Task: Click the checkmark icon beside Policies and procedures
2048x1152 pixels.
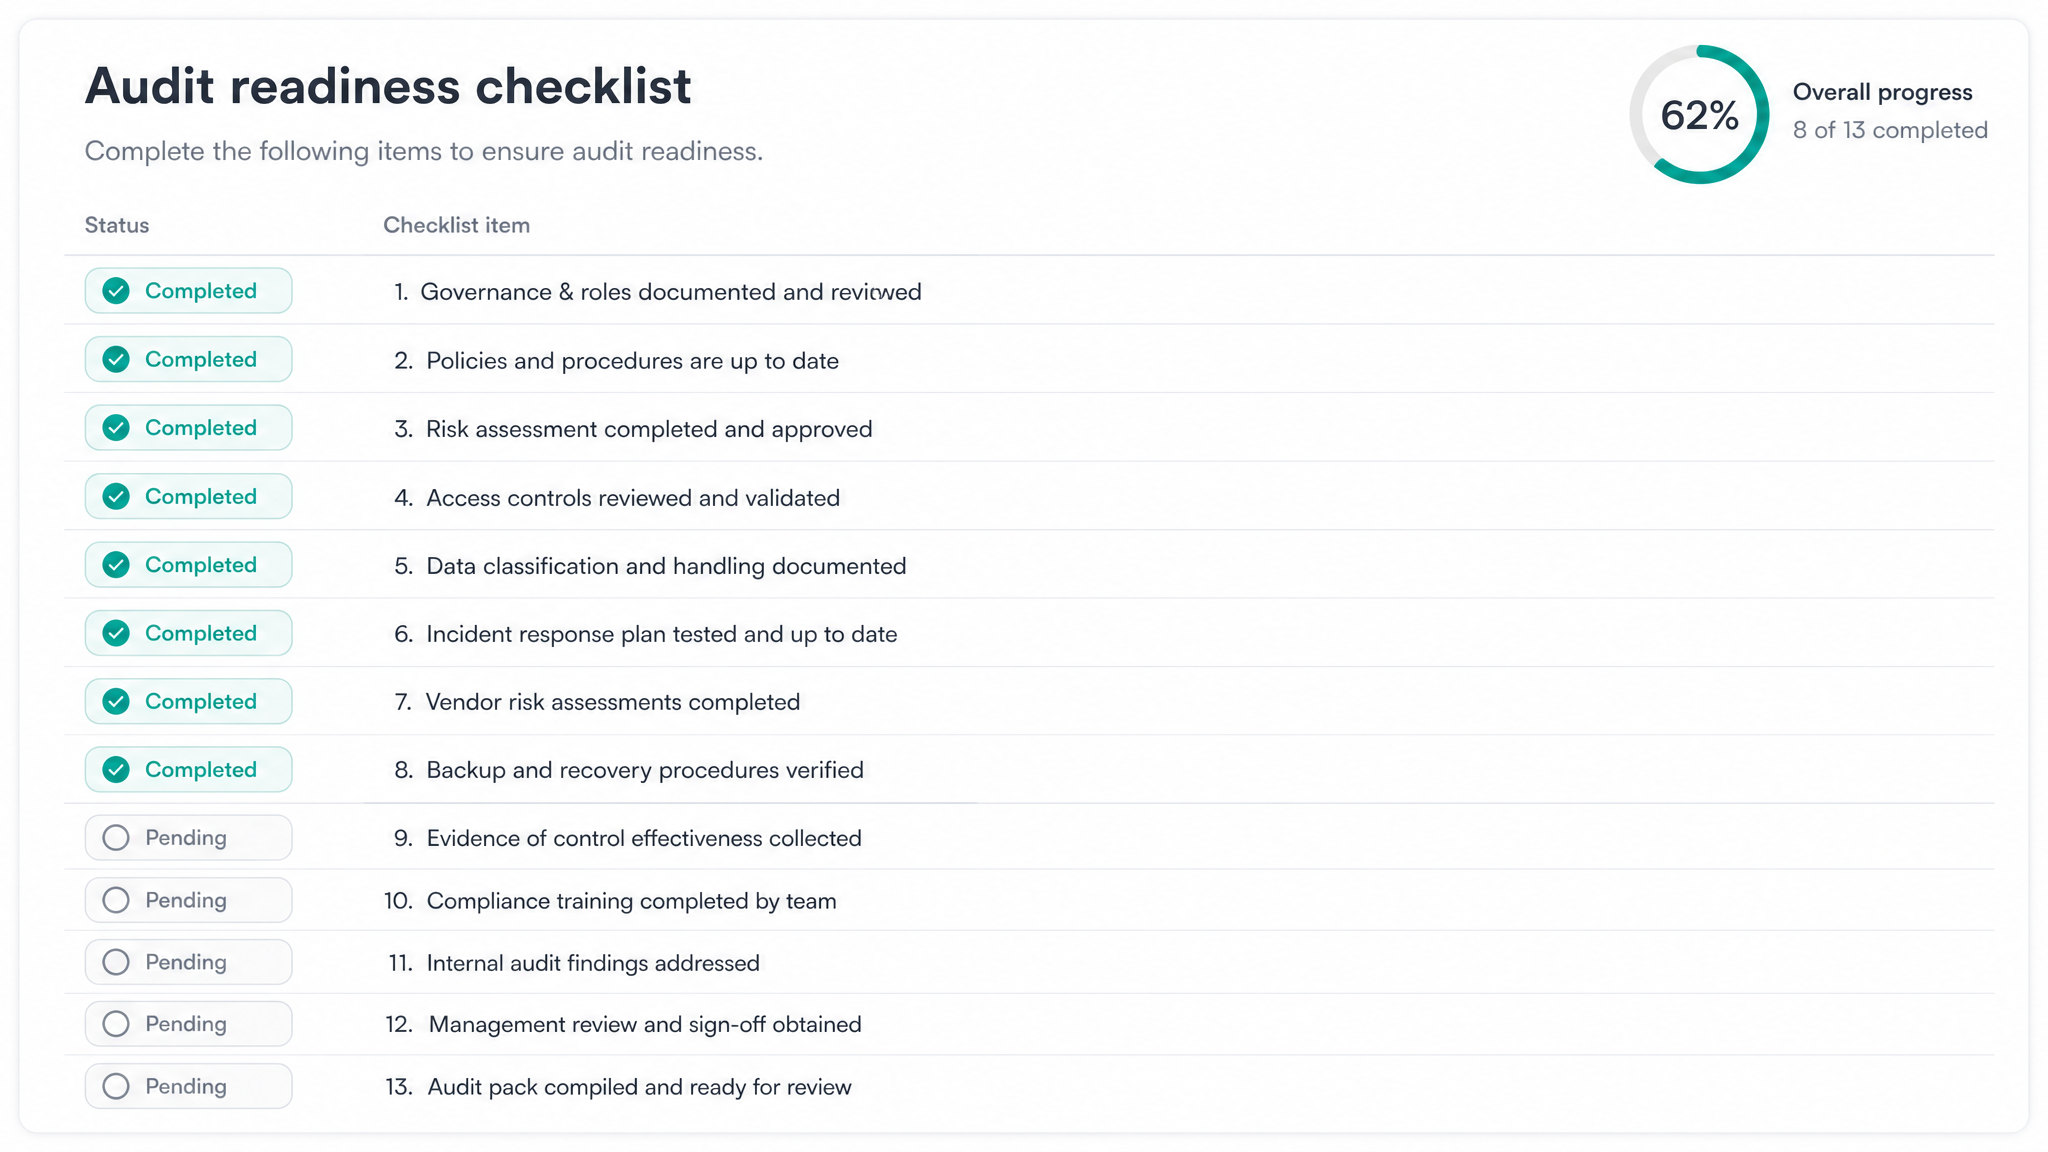Action: (x=116, y=359)
